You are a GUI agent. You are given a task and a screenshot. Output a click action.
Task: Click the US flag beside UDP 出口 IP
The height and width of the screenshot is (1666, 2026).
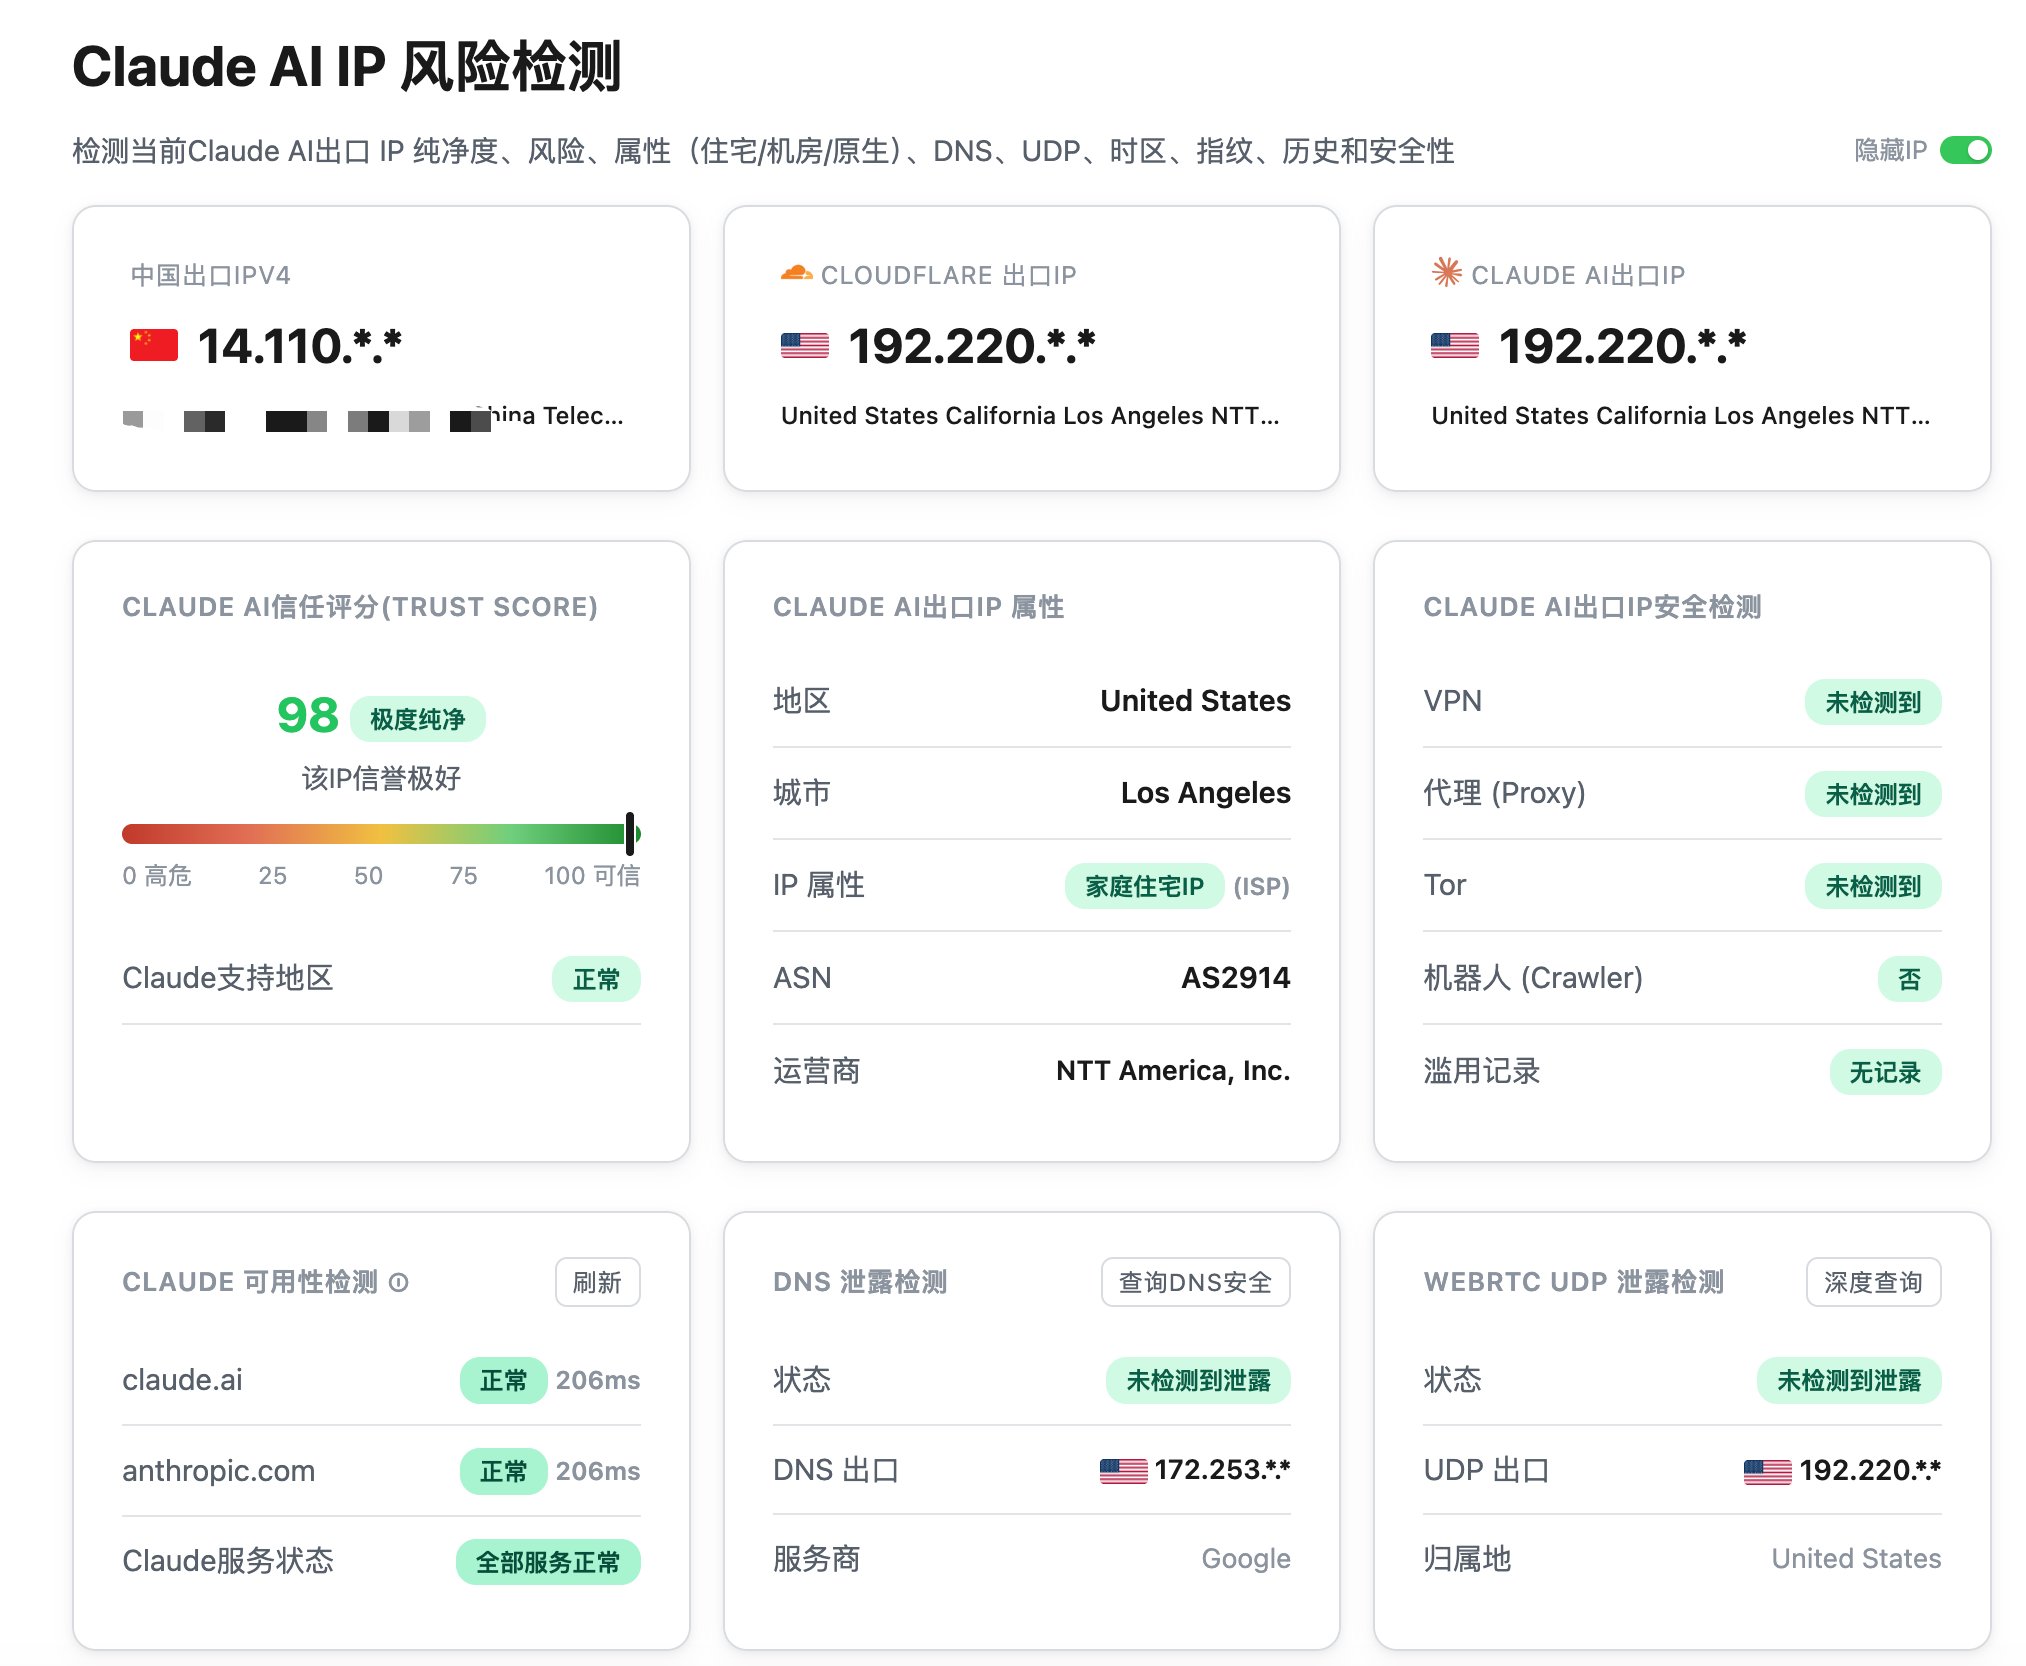(x=1767, y=1471)
